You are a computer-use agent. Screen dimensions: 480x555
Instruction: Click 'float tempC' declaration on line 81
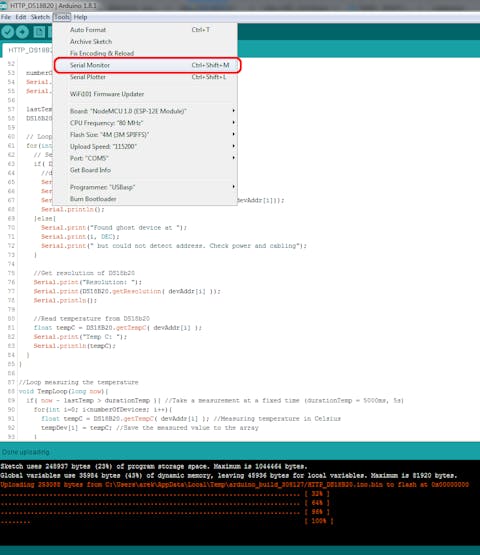(x=55, y=328)
